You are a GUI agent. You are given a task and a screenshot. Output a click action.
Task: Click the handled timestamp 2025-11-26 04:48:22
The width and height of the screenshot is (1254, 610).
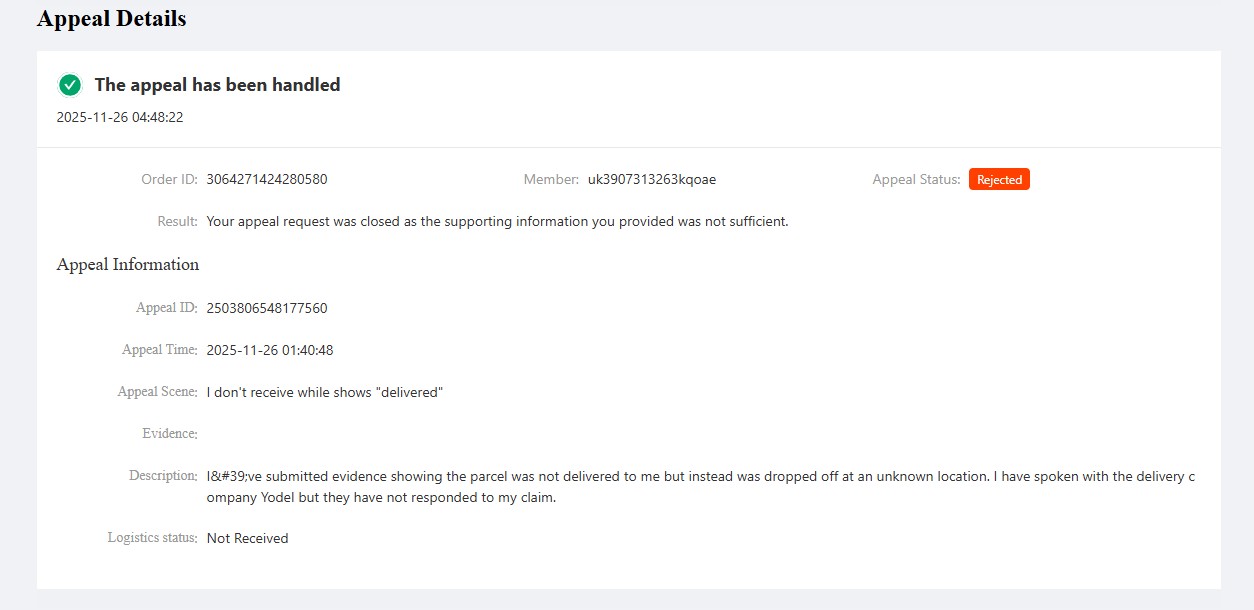click(120, 117)
